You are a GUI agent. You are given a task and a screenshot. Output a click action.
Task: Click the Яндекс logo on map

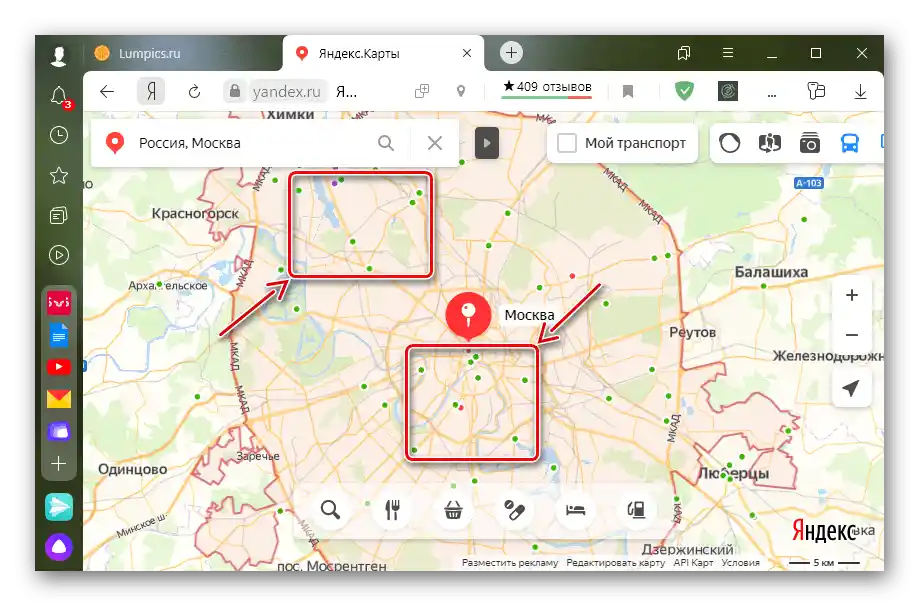point(824,531)
